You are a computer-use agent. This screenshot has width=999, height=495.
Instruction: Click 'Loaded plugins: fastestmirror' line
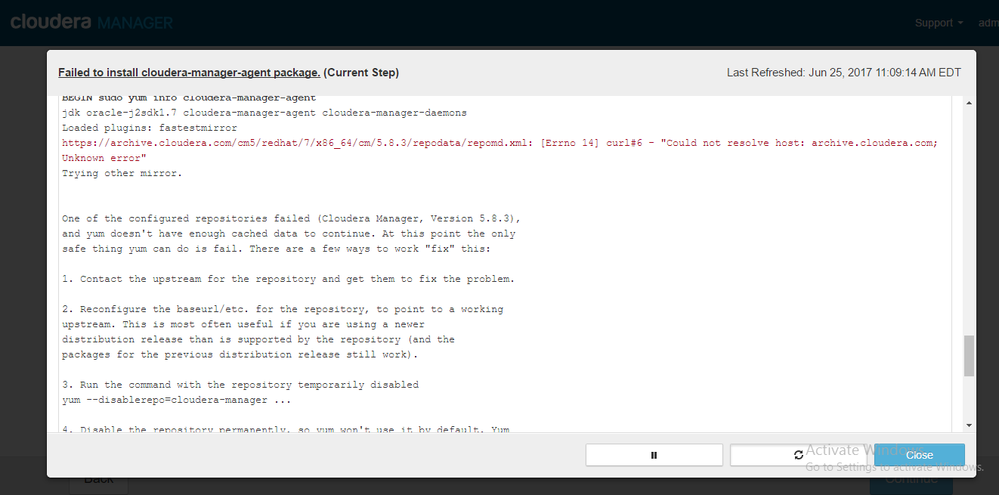point(149,128)
